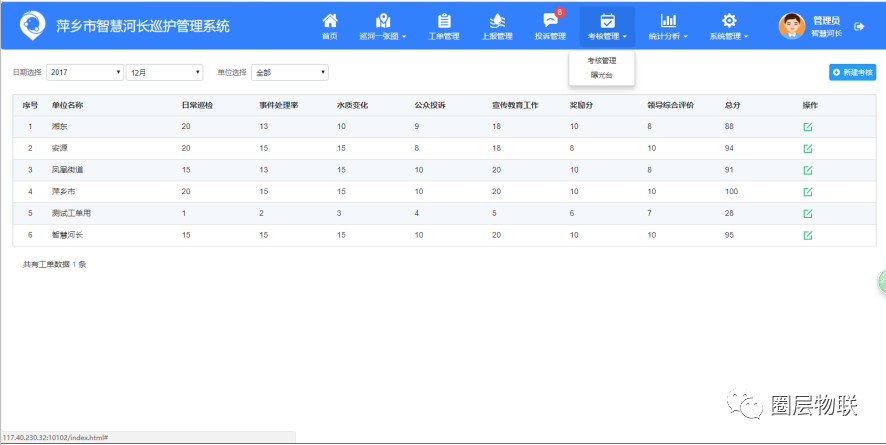Click the logout arrow icon

(x=859, y=27)
